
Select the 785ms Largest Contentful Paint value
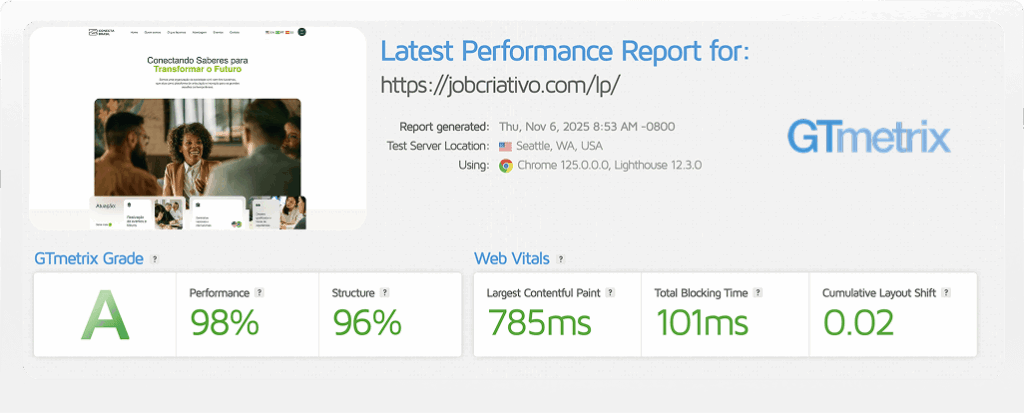(539, 322)
